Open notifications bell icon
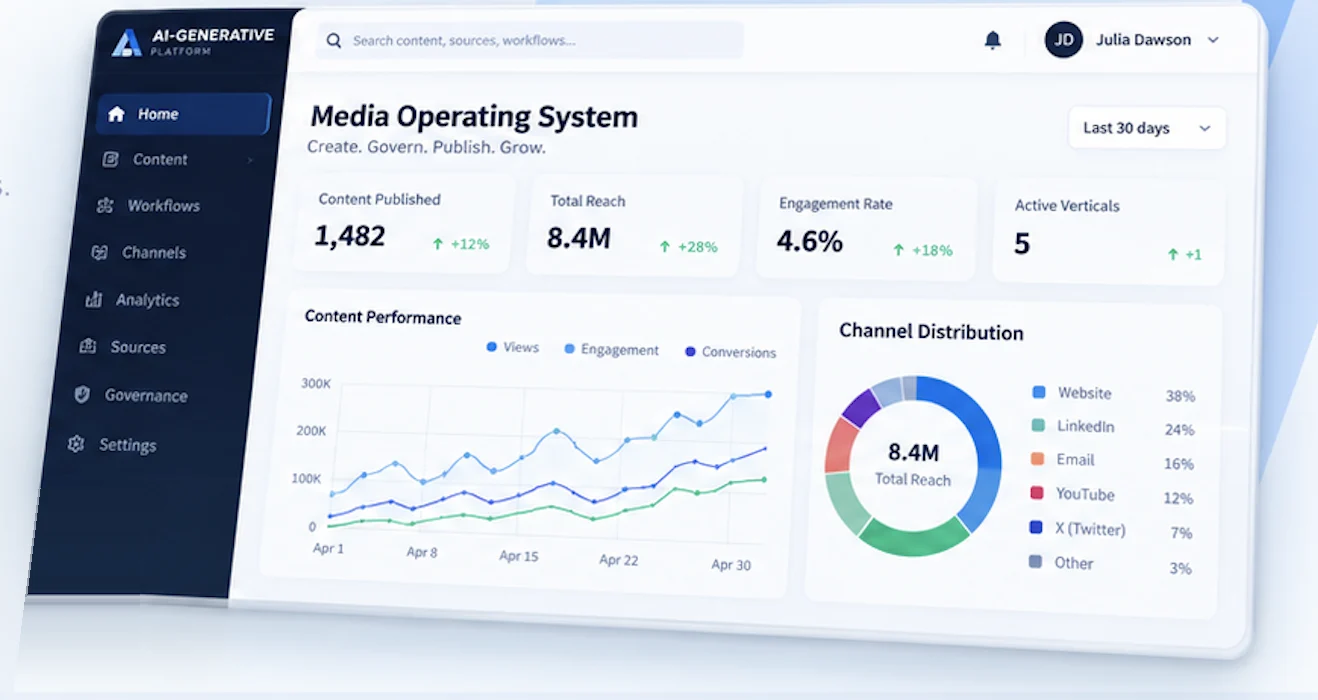1318x700 pixels. pos(992,40)
